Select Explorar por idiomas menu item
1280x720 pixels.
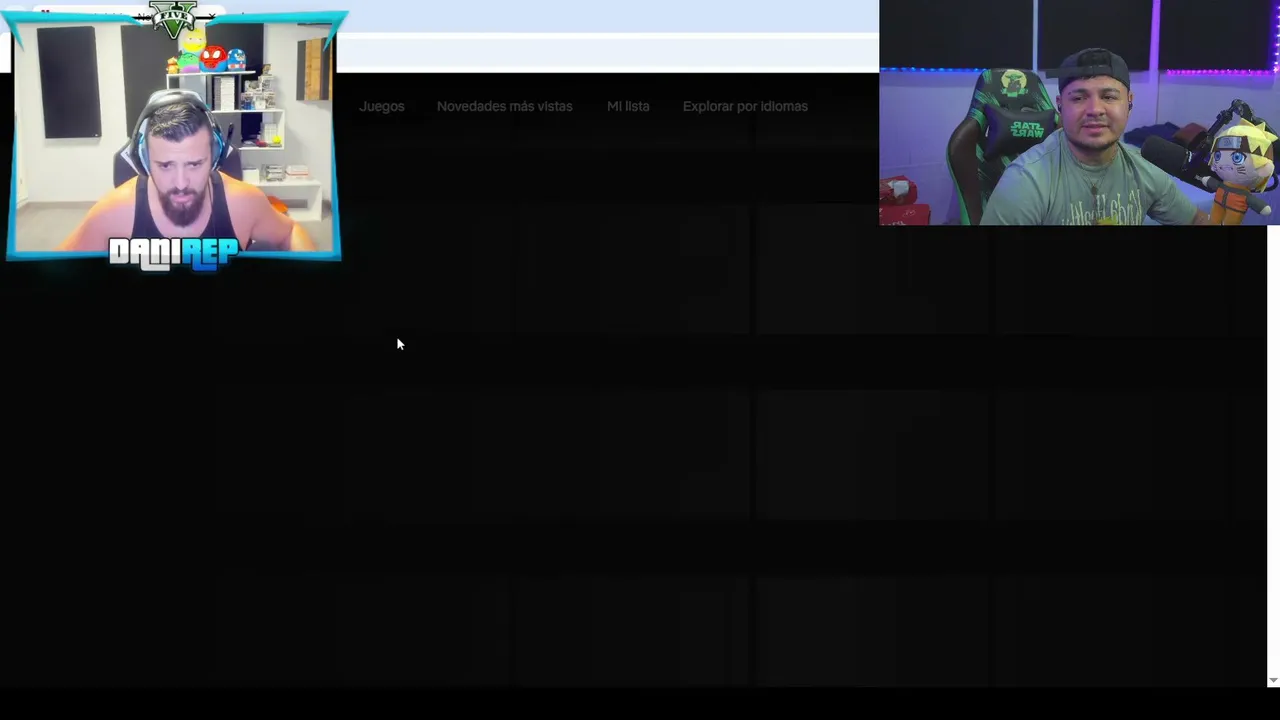[x=745, y=106]
